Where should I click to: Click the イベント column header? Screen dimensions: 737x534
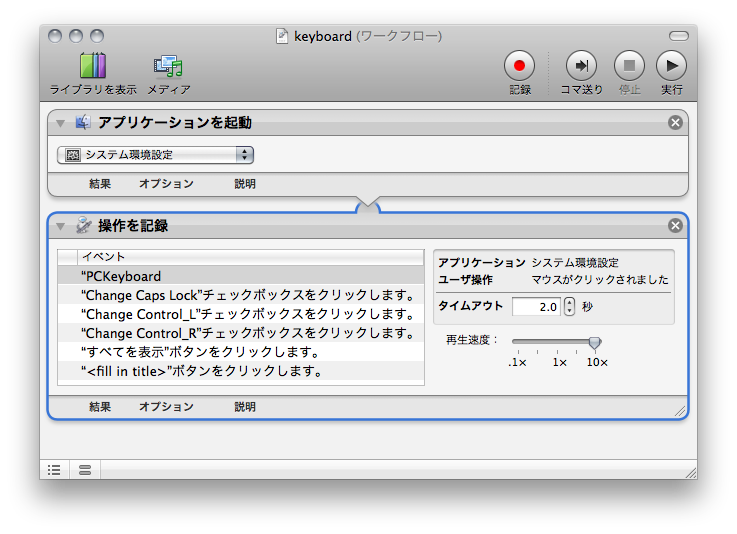point(251,257)
